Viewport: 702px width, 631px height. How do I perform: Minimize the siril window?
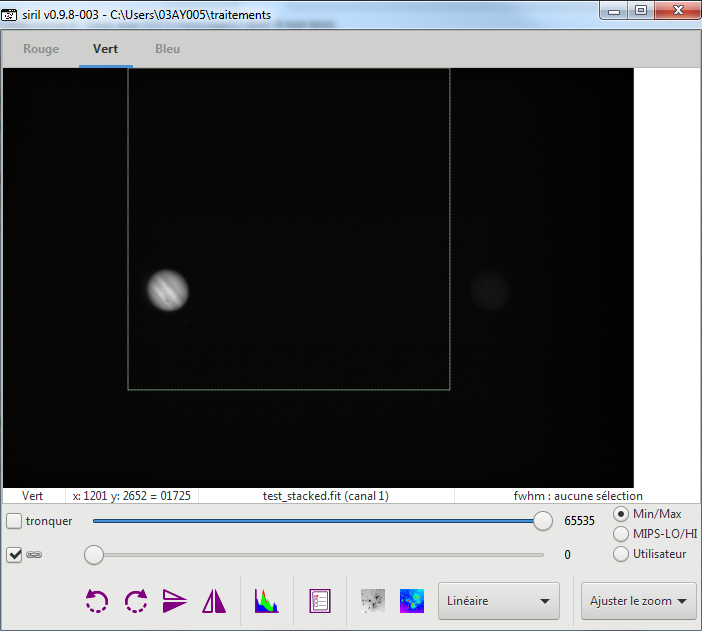point(614,11)
